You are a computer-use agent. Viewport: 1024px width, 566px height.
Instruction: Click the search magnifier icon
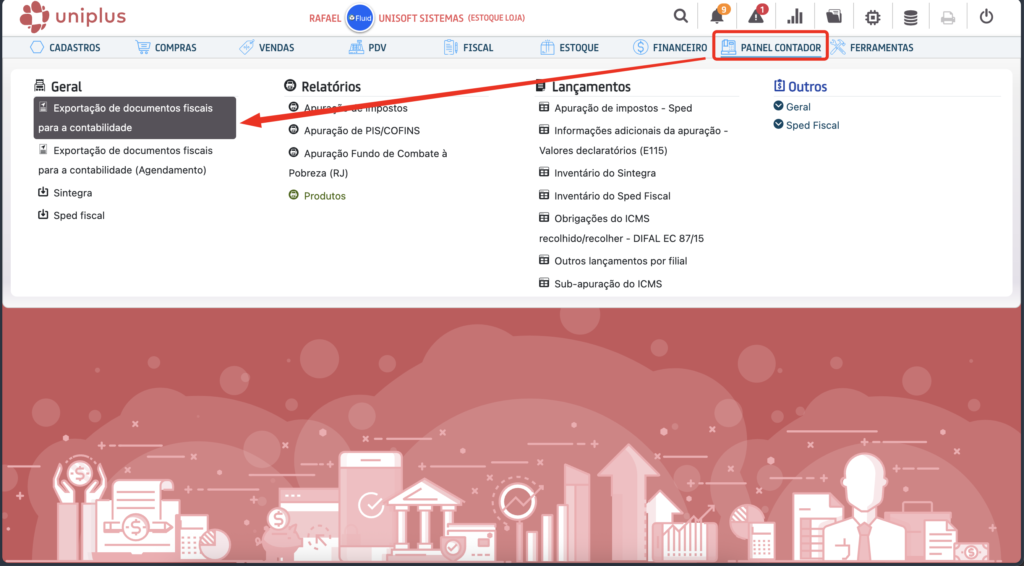click(x=681, y=16)
